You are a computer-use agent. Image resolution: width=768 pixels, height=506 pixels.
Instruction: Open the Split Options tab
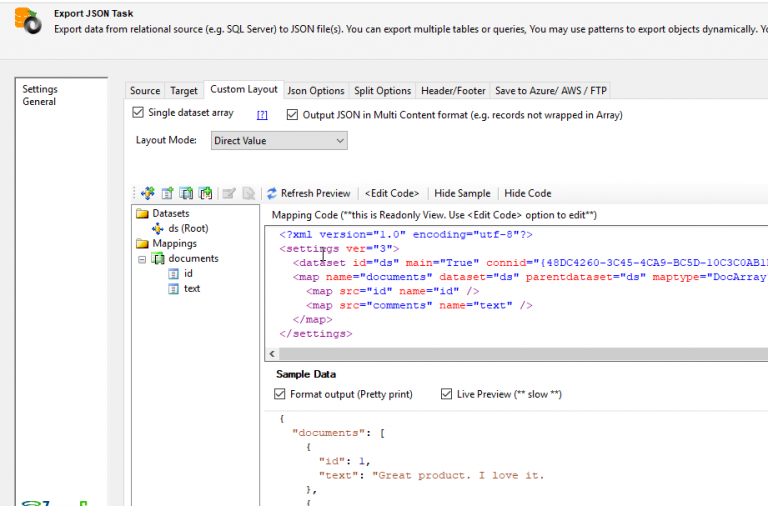(x=382, y=91)
